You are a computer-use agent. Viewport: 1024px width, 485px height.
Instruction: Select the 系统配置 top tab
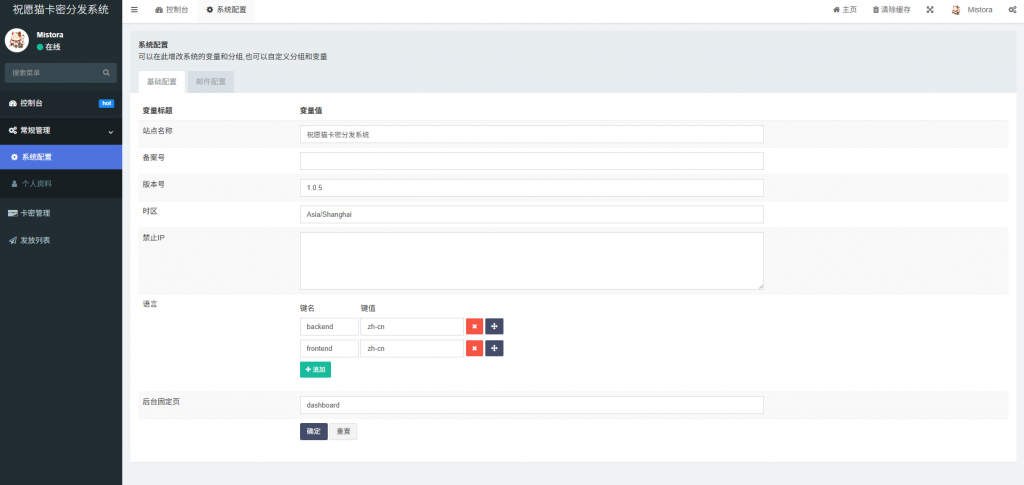pyautogui.click(x=226, y=10)
